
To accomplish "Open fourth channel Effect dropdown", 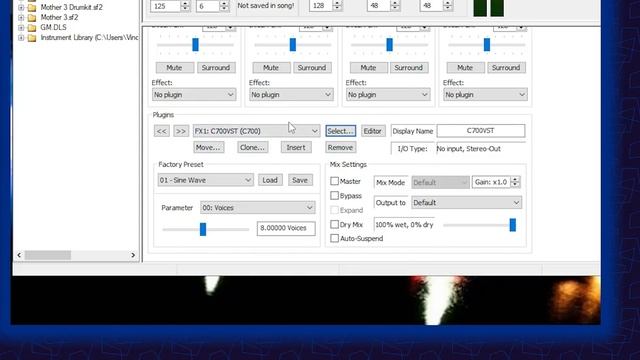I will click(x=485, y=95).
